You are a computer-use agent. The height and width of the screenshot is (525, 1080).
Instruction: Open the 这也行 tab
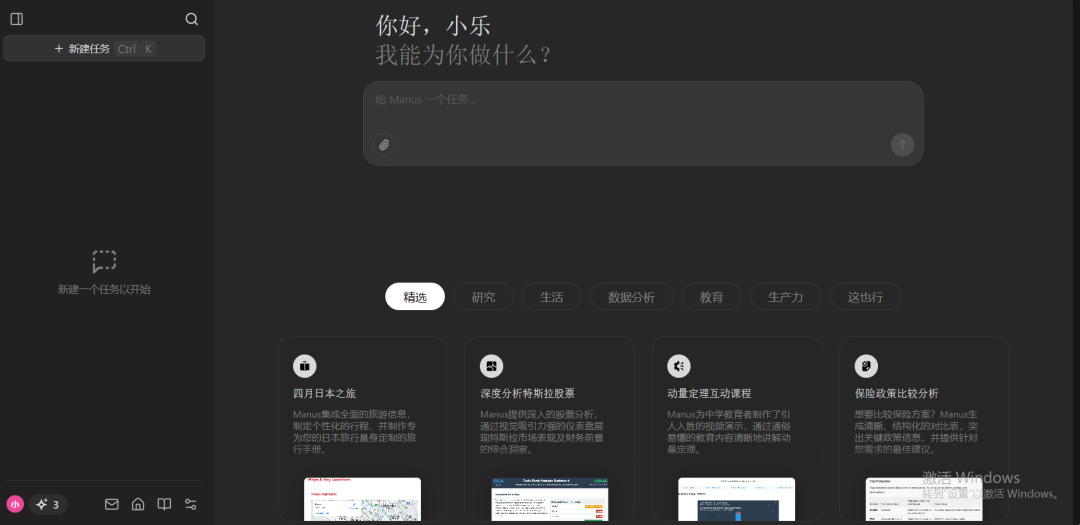[865, 297]
